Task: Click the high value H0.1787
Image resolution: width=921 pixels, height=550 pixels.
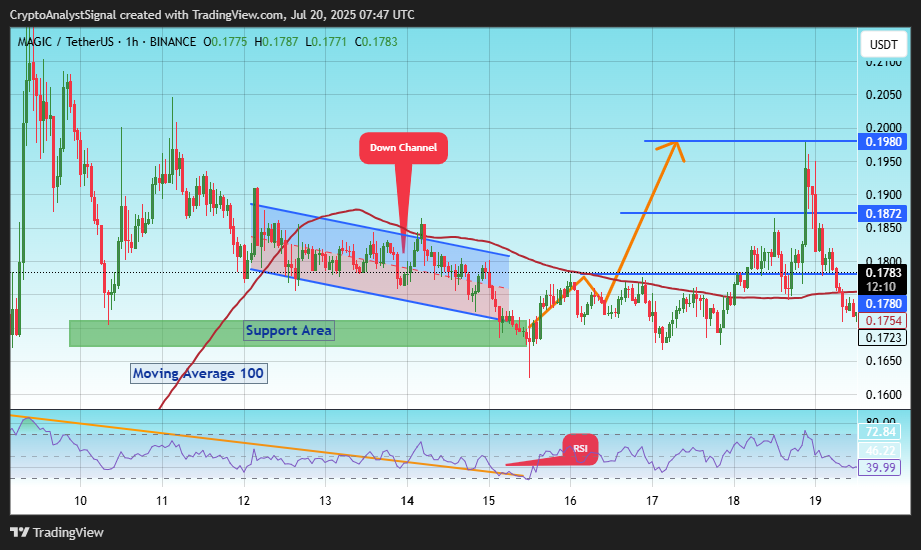Action: click(276, 42)
